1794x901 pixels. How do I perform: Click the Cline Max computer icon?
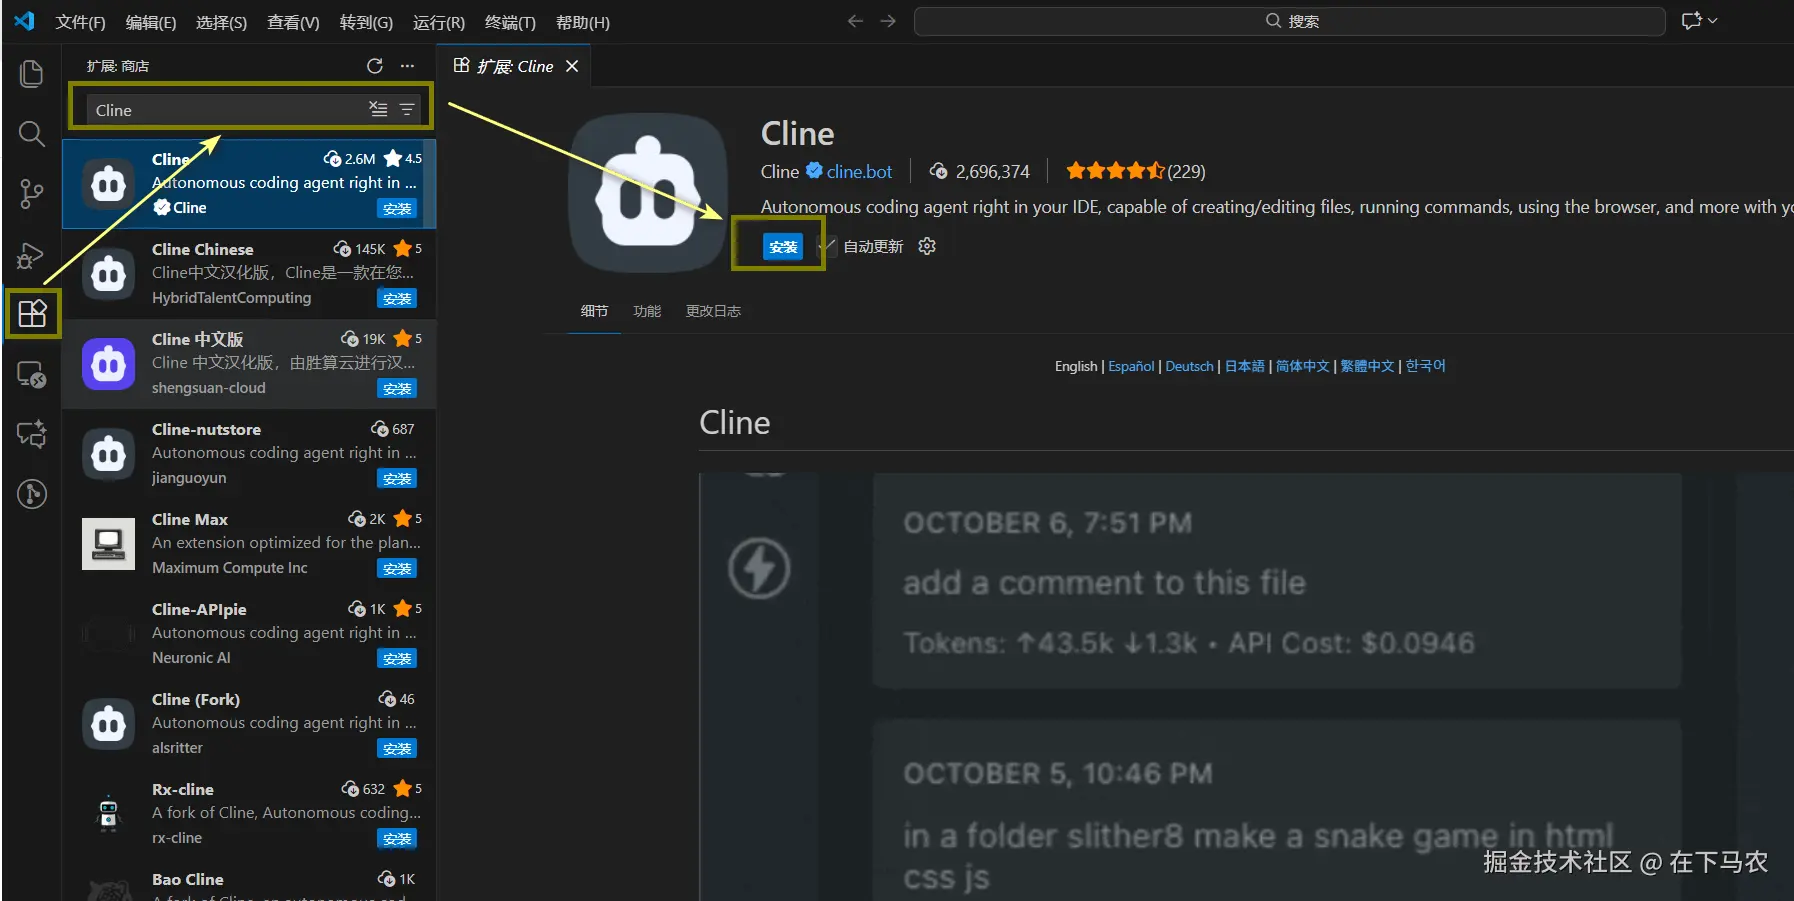[x=108, y=544]
